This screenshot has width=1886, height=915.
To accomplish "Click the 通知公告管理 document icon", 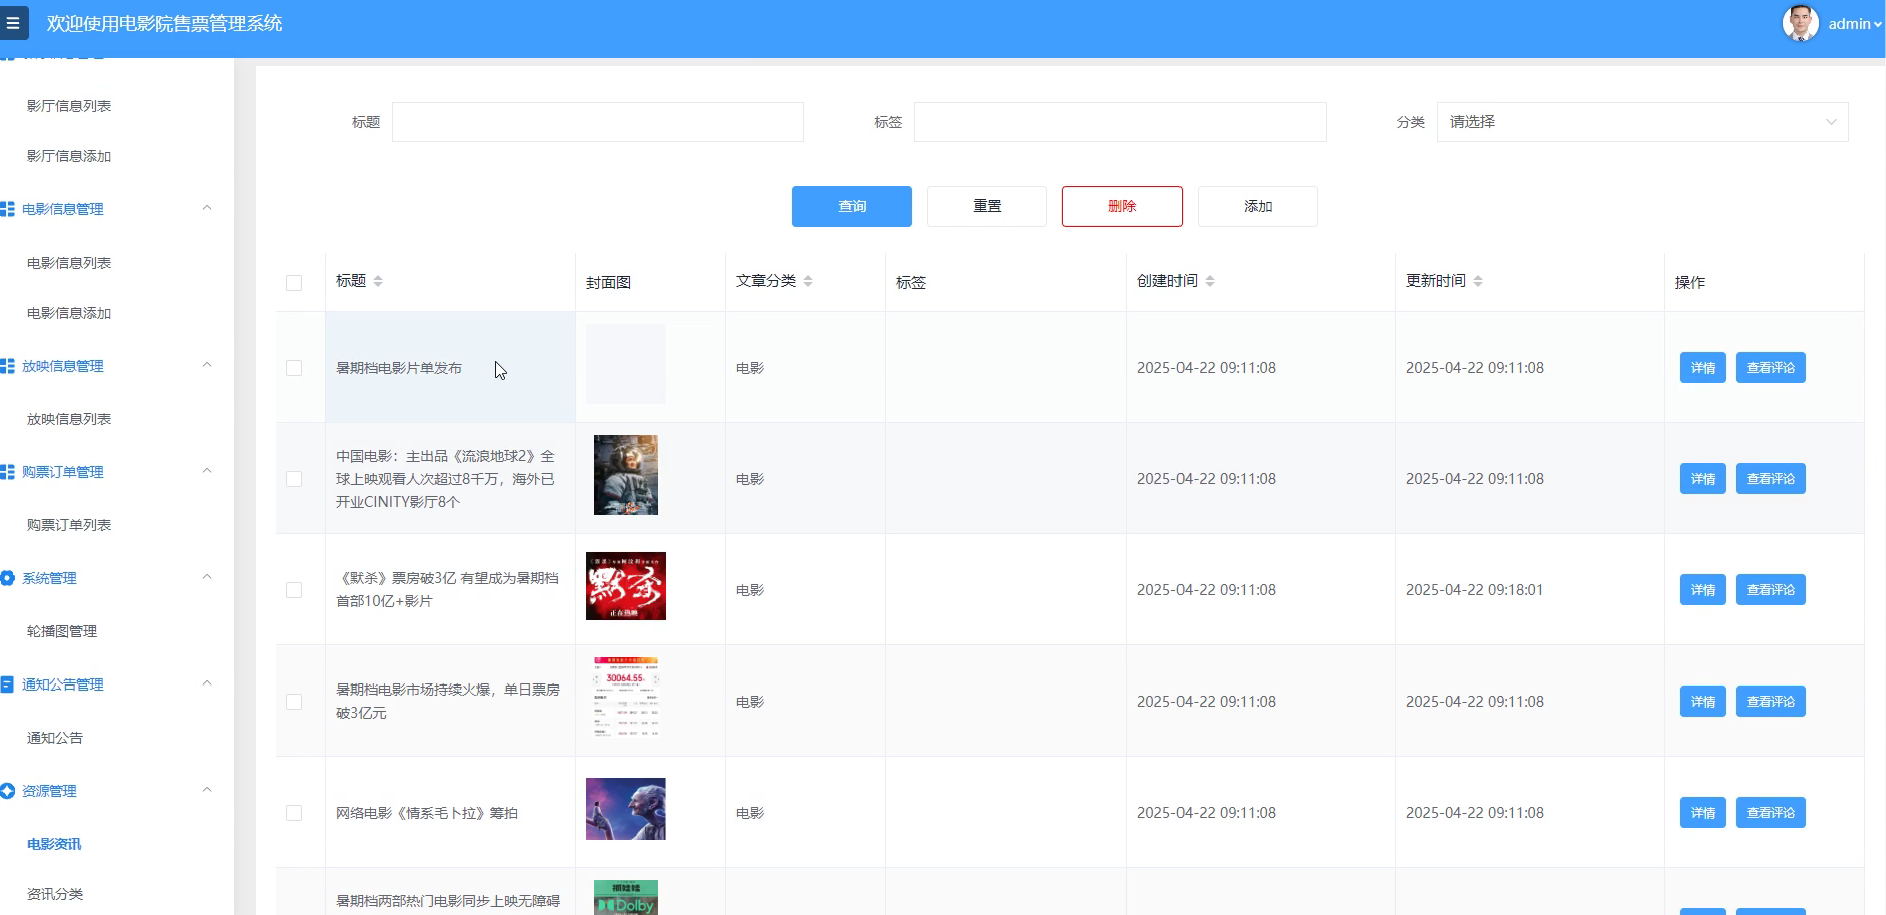I will [x=7, y=685].
